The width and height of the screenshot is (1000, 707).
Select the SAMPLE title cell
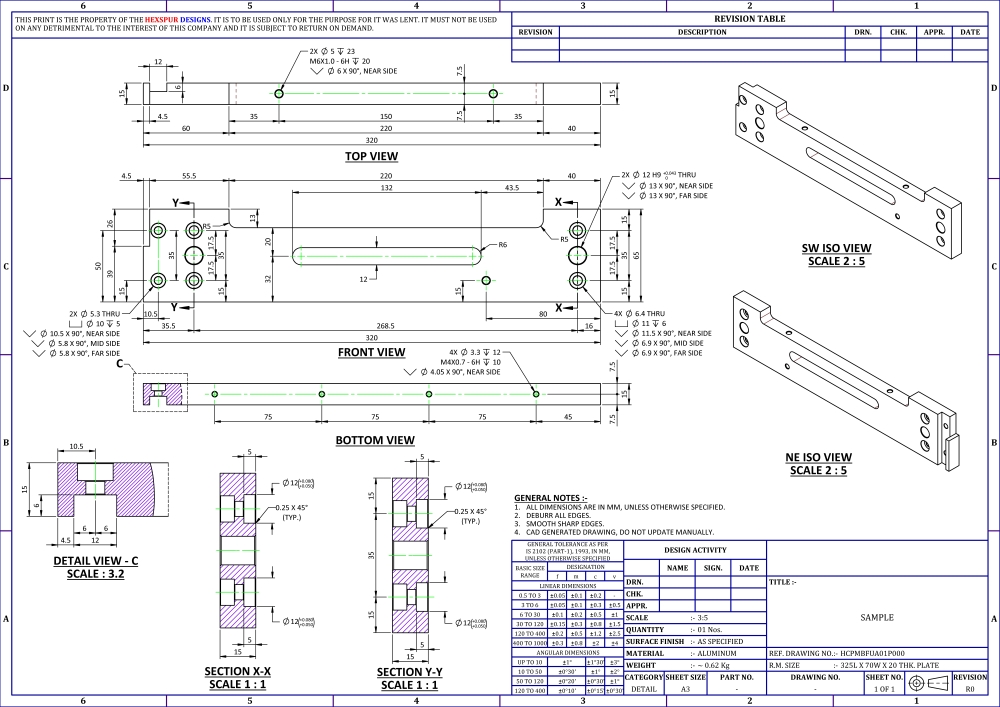876,618
